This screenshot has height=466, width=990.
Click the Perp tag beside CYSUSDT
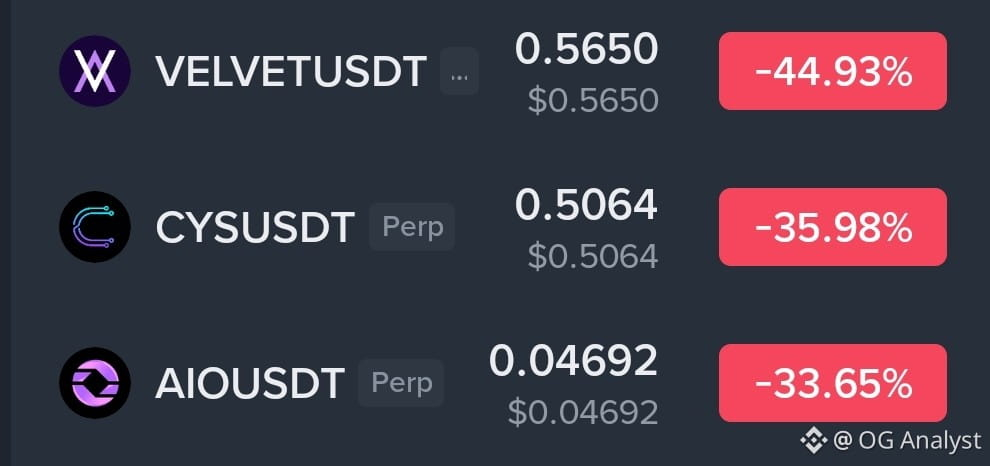(x=412, y=227)
